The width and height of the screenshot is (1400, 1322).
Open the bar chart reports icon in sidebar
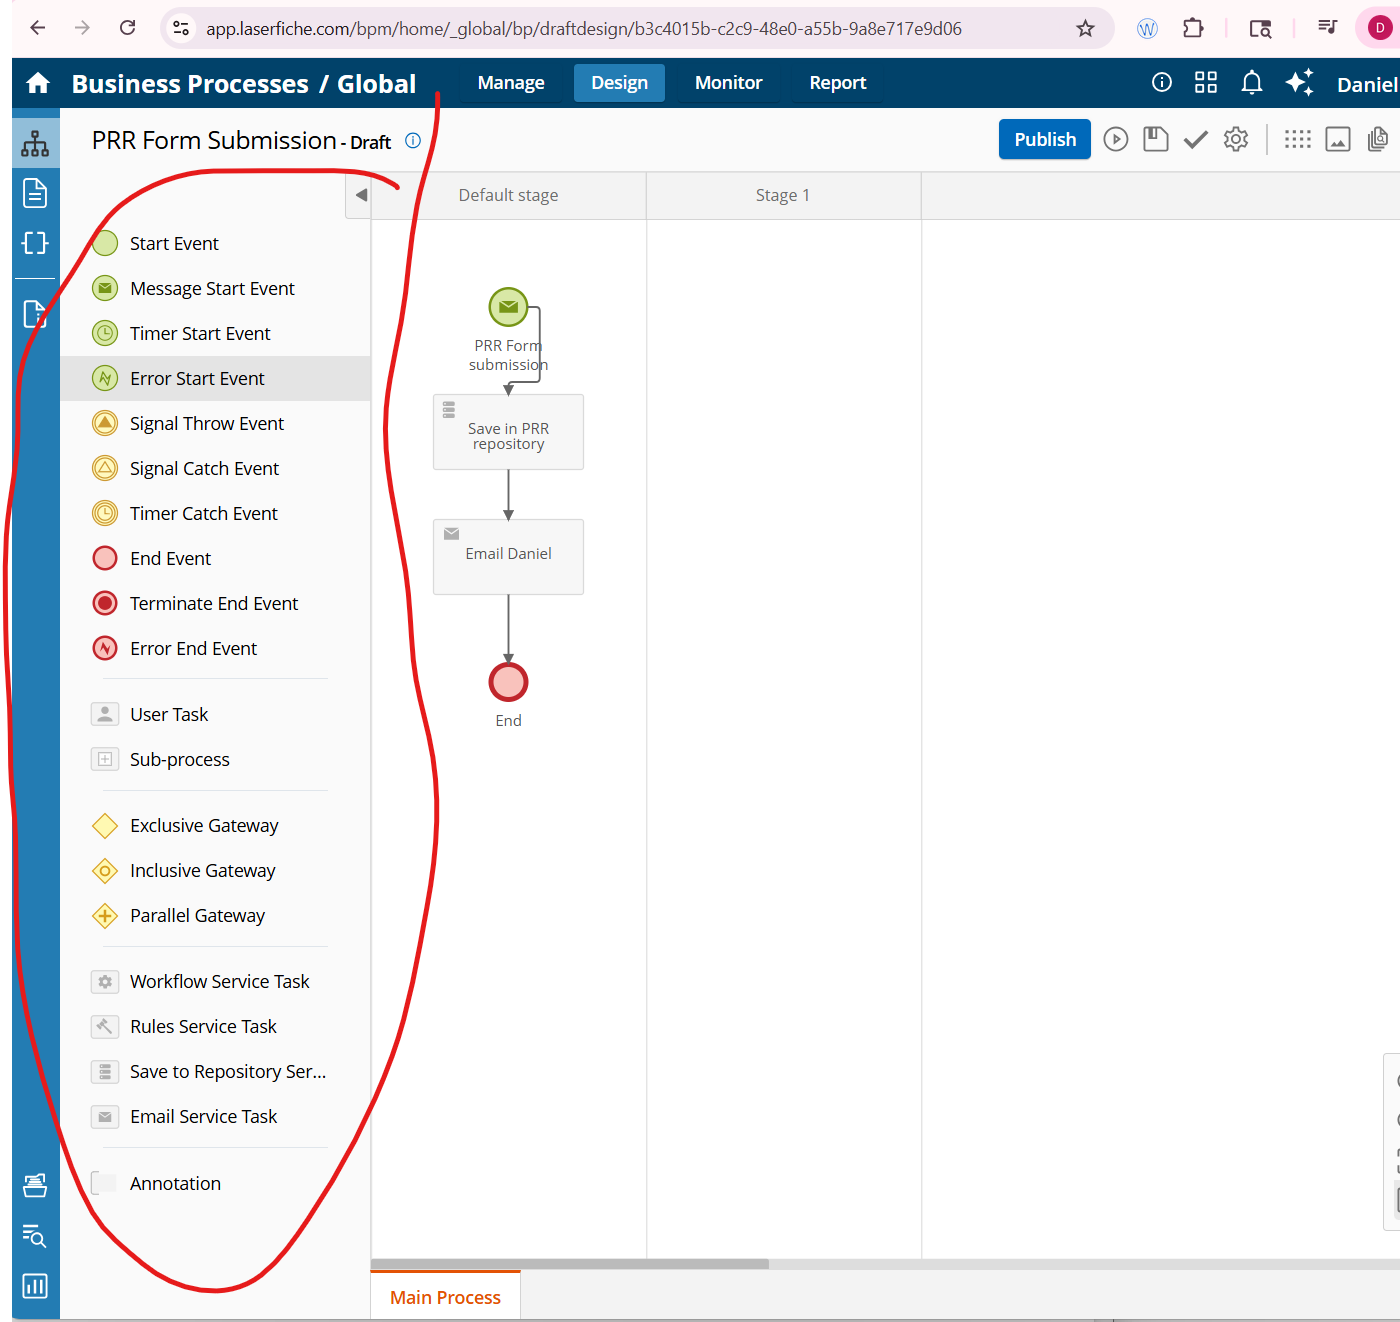coord(35,1286)
